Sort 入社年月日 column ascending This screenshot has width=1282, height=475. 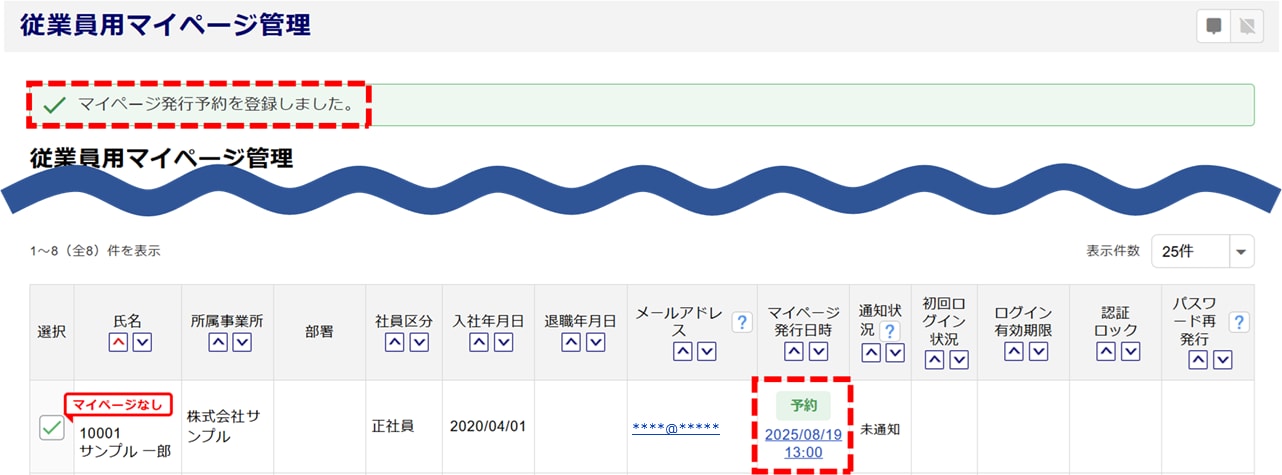point(479,343)
